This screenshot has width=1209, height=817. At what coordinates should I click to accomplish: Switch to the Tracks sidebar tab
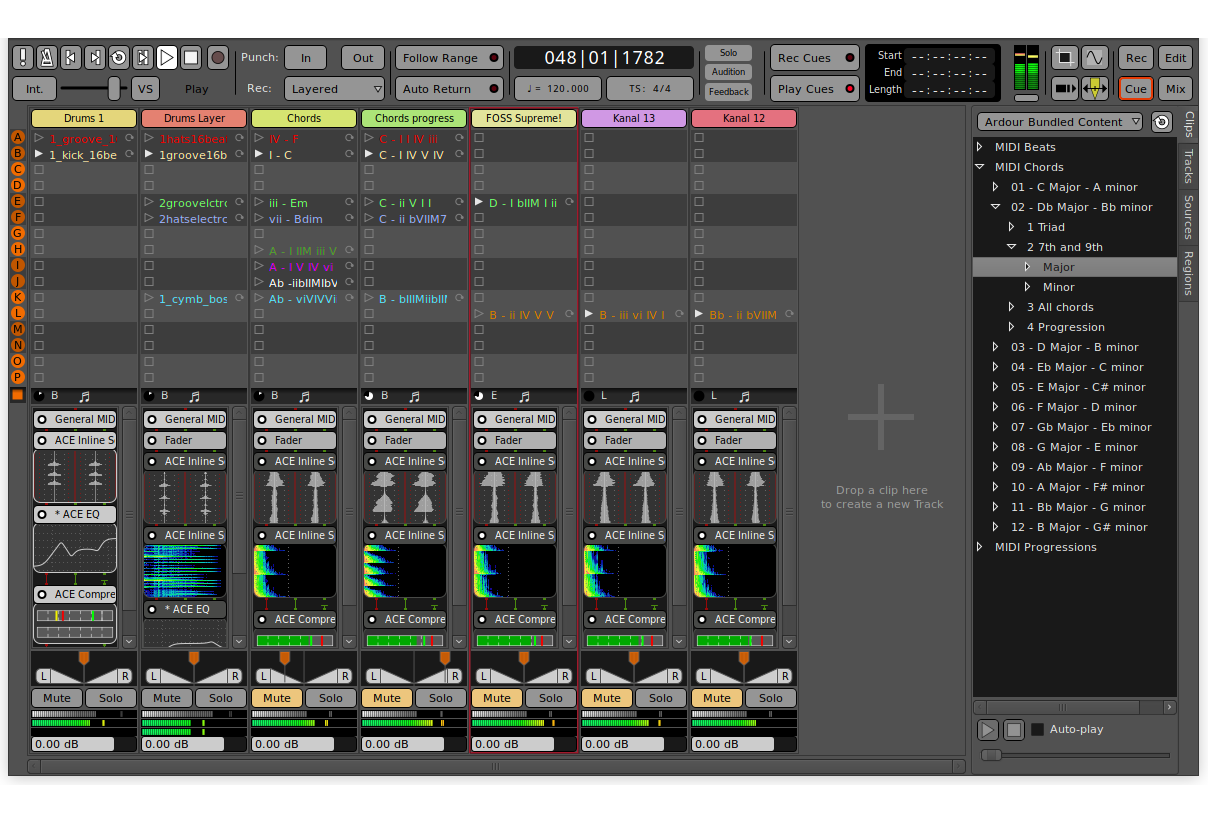click(x=1188, y=166)
